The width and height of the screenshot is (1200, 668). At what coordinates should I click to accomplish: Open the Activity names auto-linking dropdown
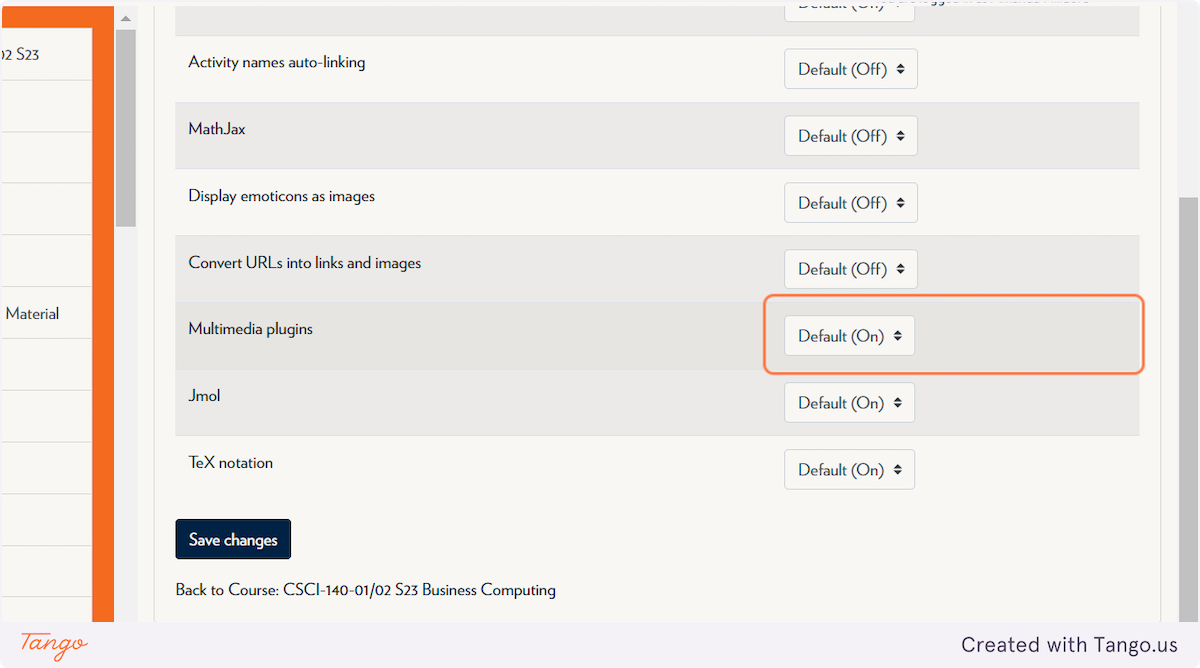850,69
